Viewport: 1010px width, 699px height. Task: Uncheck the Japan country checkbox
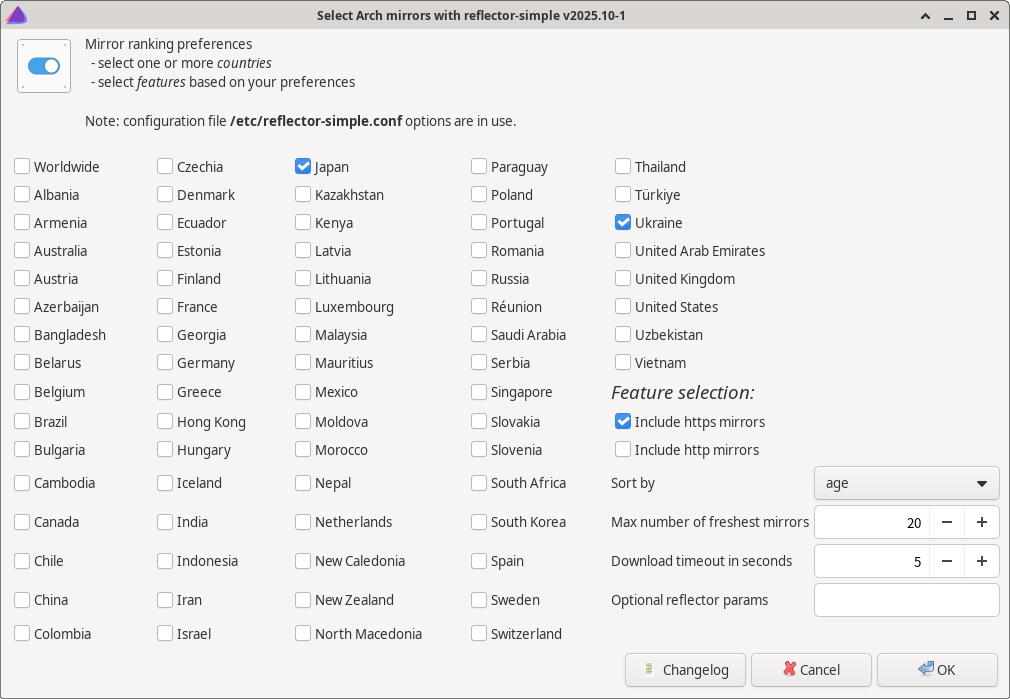[x=303, y=167]
